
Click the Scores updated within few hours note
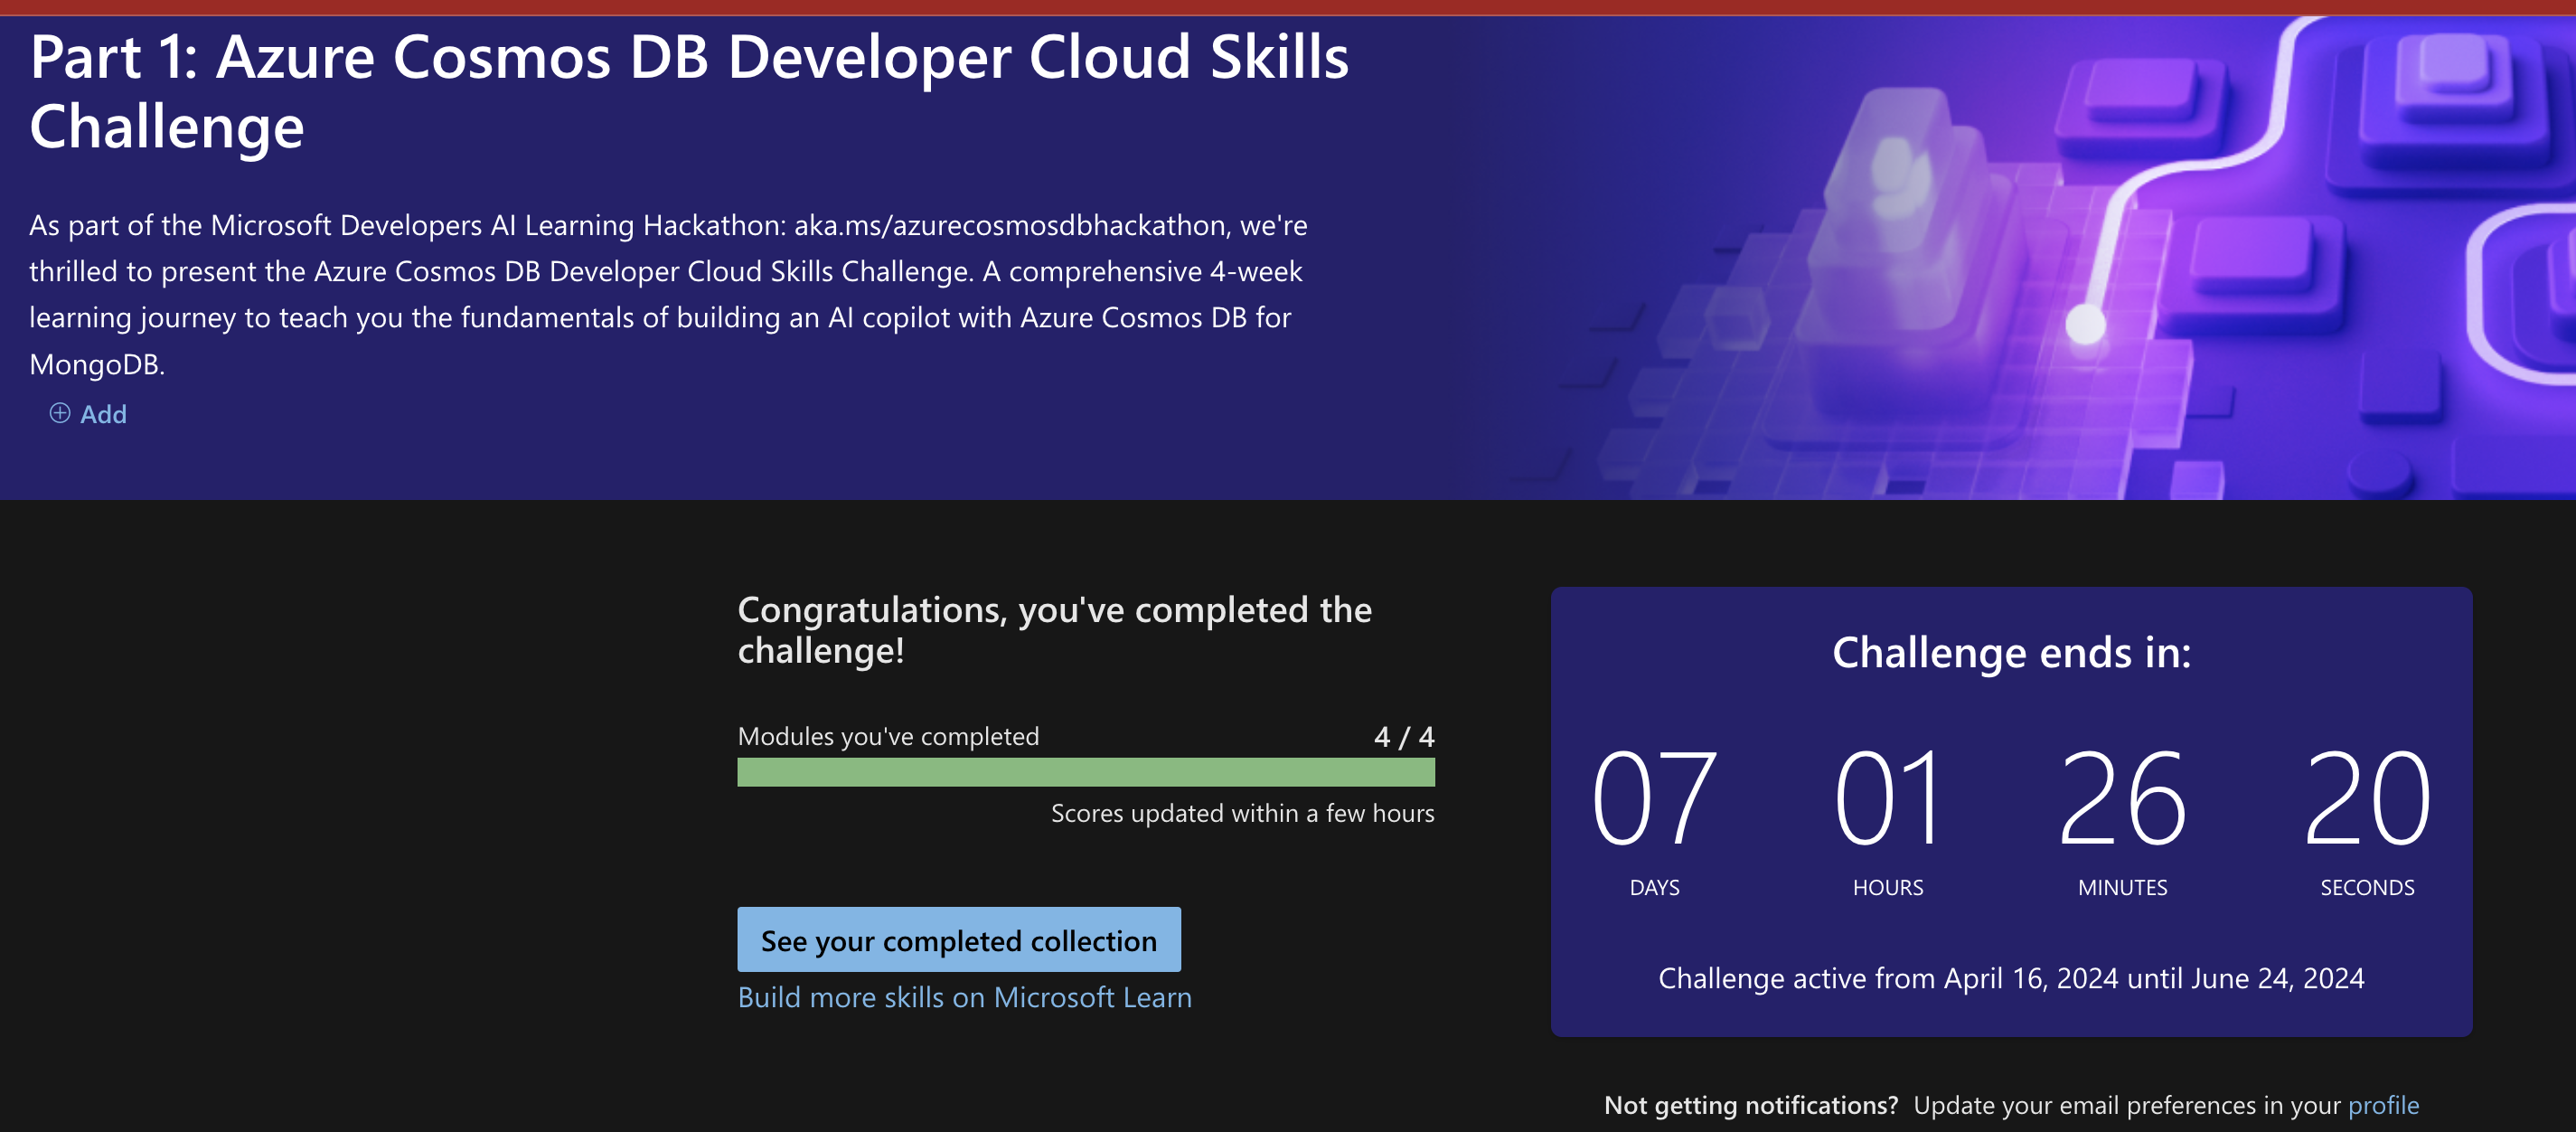coord(1242,813)
